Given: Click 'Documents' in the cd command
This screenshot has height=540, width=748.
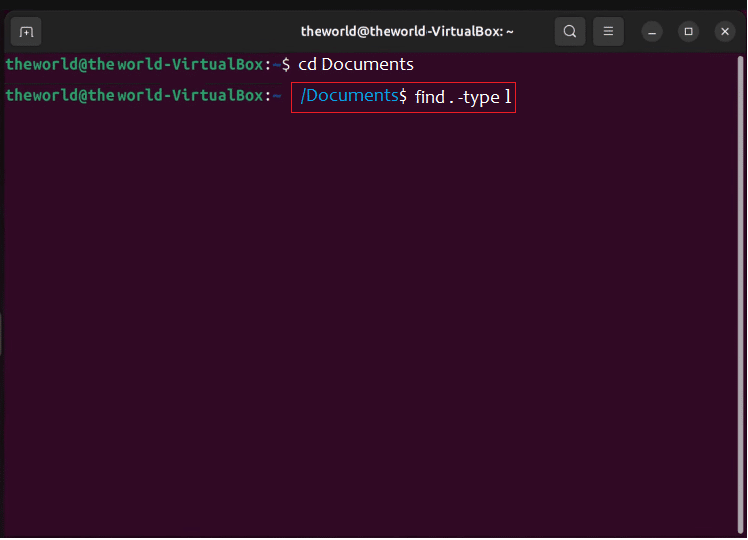Looking at the screenshot, I should pyautogui.click(x=367, y=64).
